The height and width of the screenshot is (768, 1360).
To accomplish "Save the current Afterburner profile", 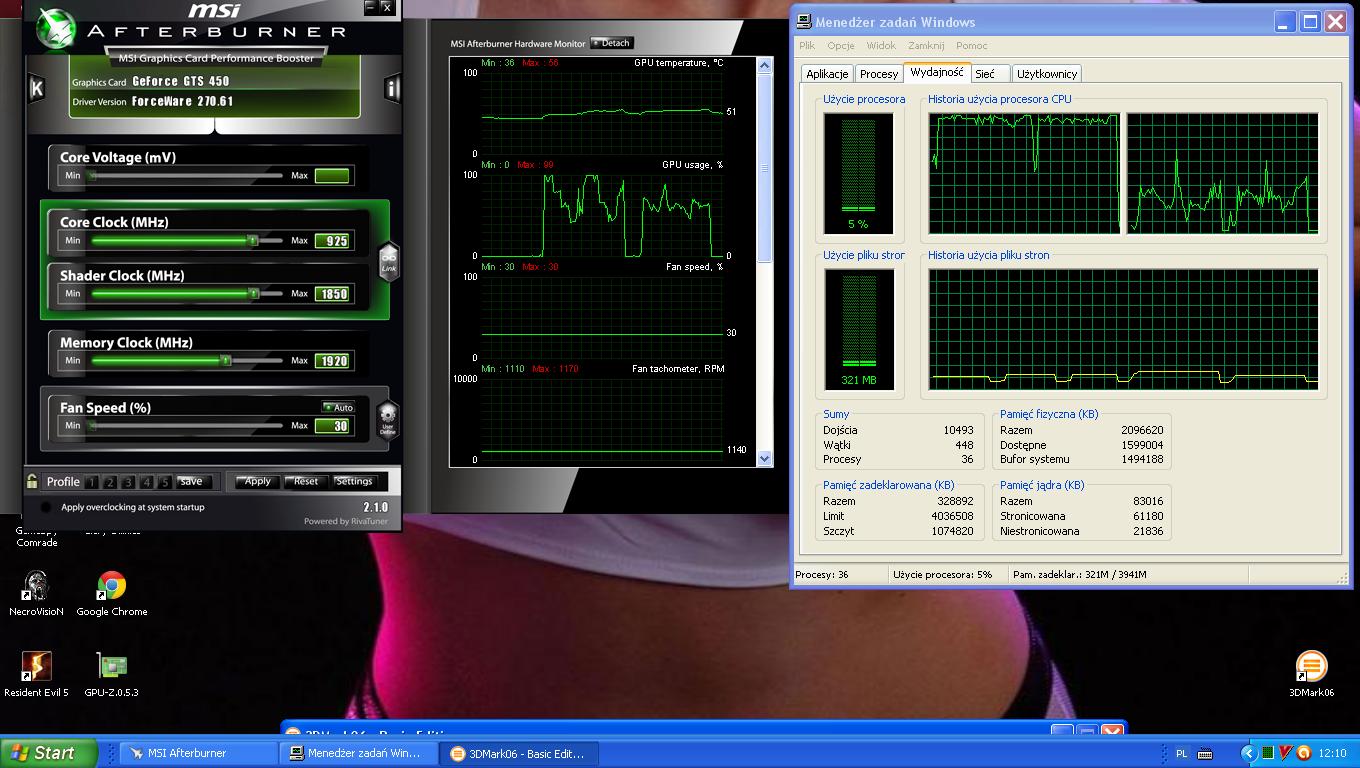I will click(x=194, y=481).
